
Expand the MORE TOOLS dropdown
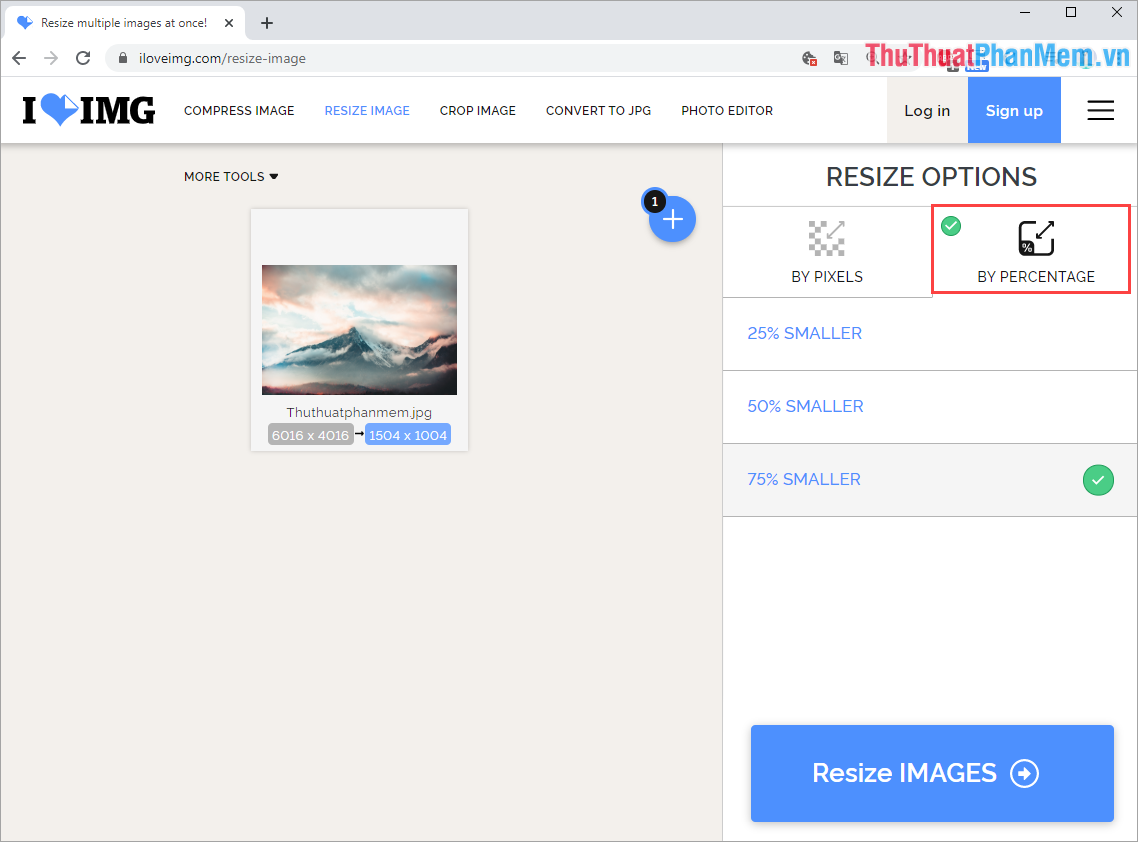click(231, 176)
